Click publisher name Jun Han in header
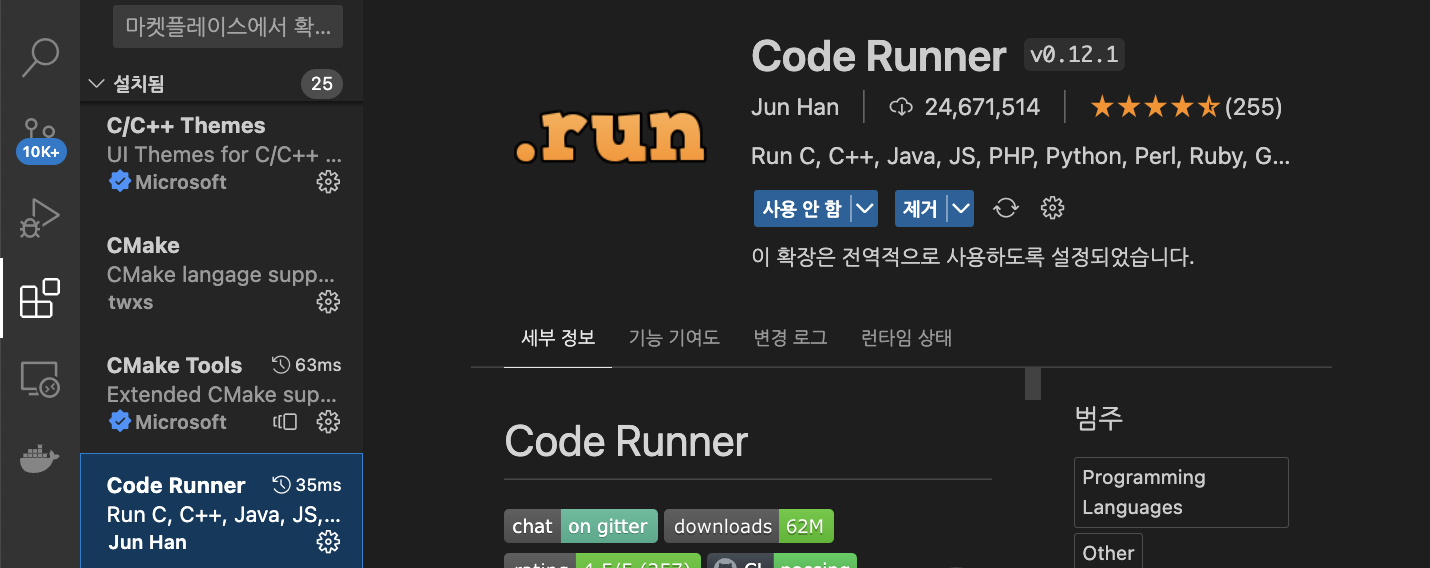The image size is (1430, 568). pyautogui.click(x=795, y=107)
